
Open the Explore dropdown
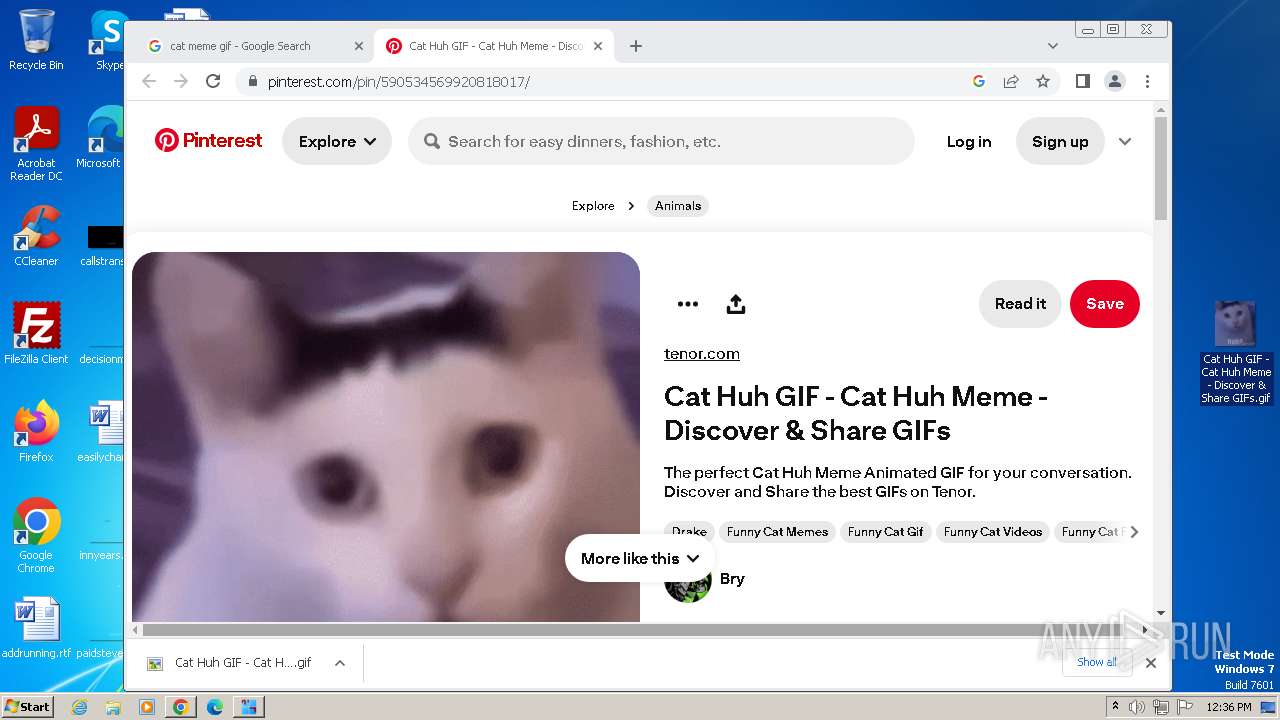[337, 141]
